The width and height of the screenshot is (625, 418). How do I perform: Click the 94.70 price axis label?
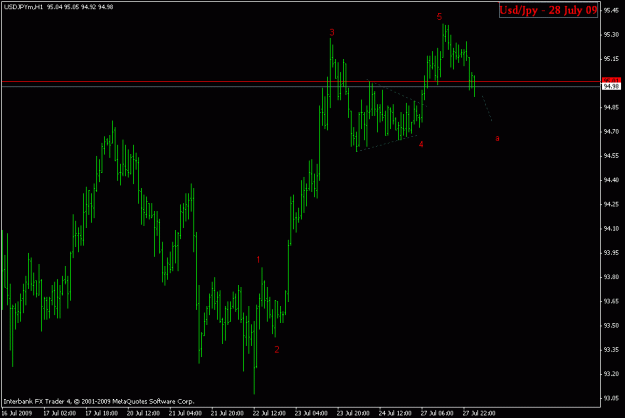pos(611,131)
